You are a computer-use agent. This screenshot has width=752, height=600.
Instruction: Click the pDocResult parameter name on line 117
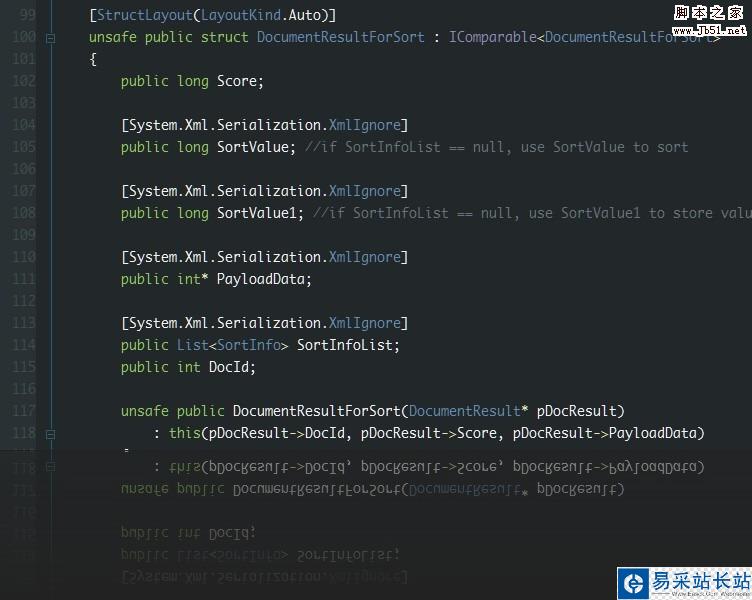coord(576,412)
